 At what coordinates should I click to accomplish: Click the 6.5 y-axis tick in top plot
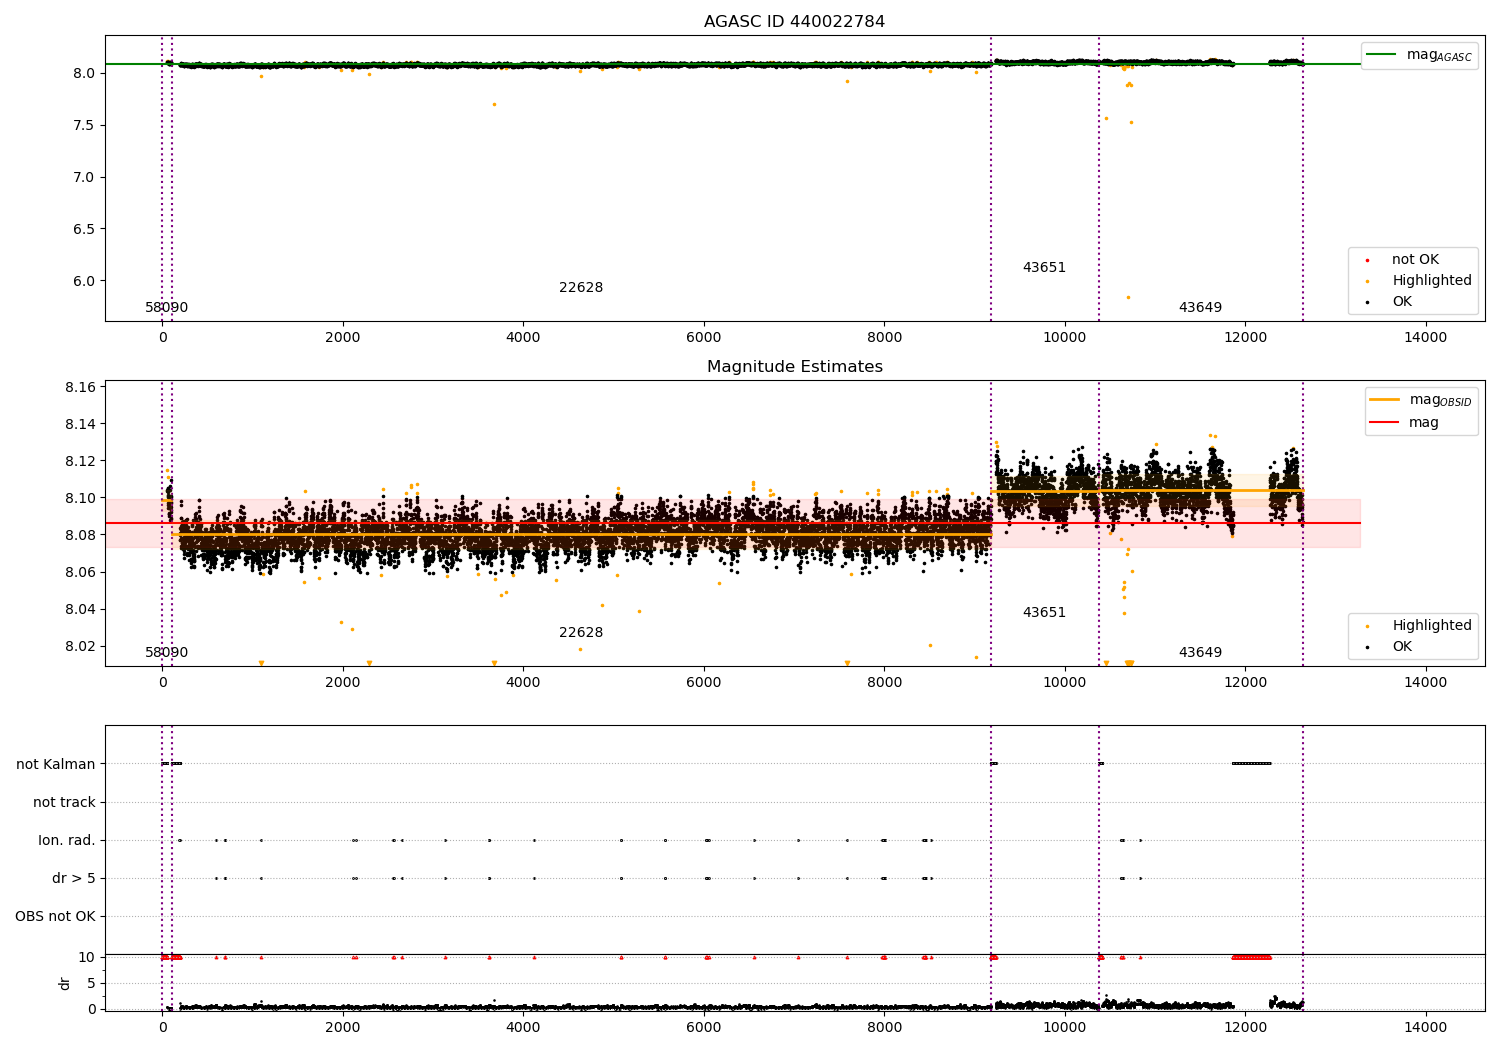(84, 229)
